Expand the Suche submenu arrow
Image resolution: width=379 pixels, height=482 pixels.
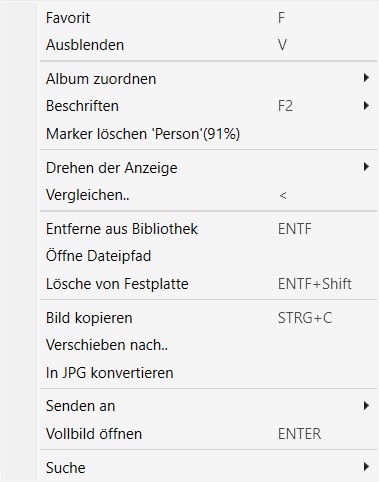click(366, 467)
